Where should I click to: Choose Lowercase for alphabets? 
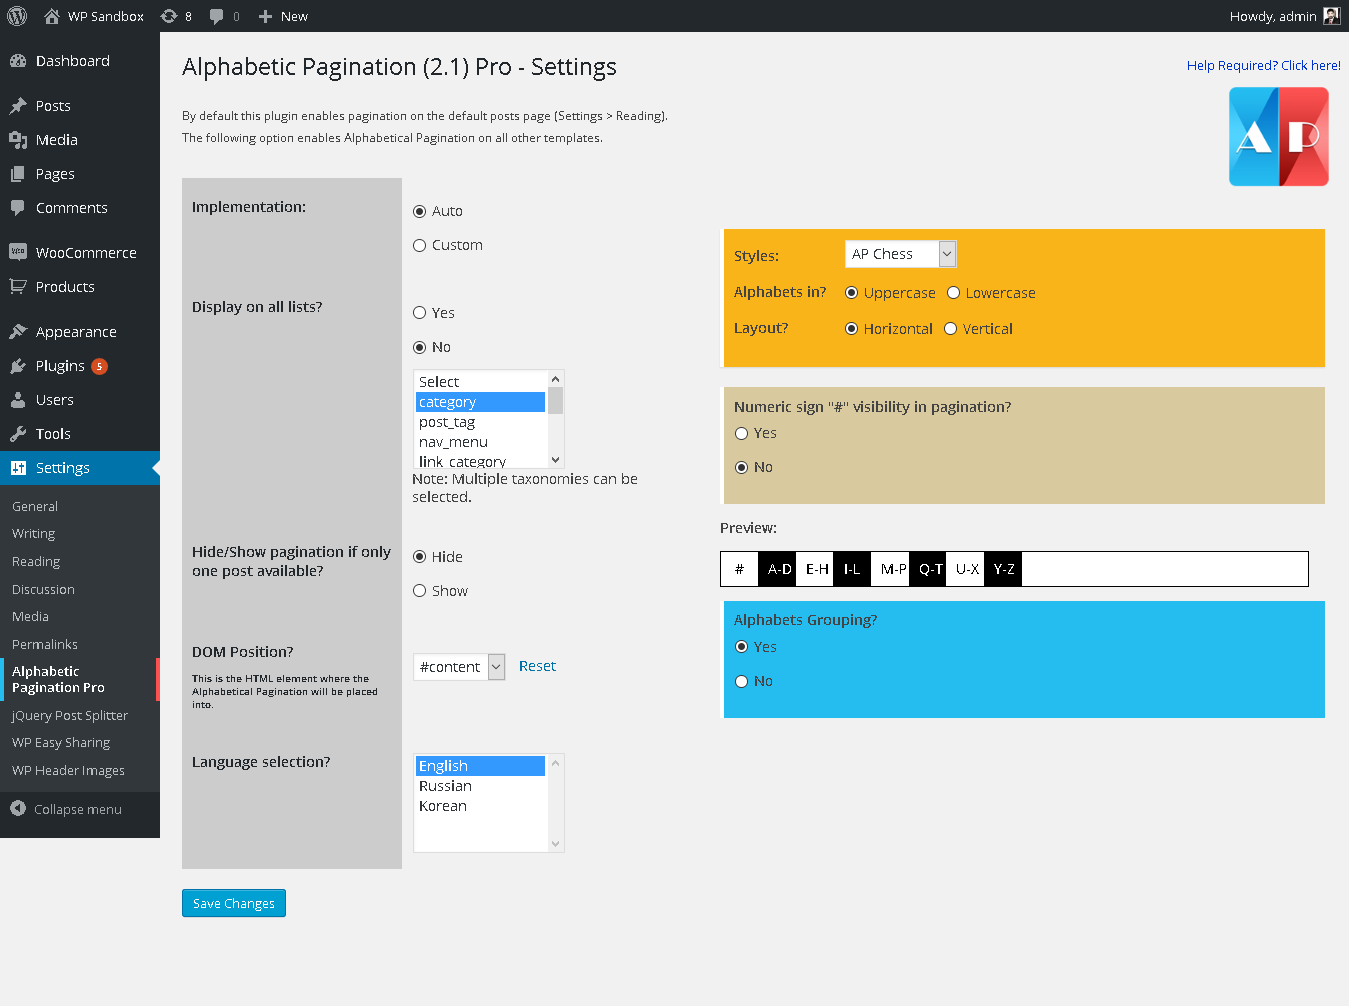pyautogui.click(x=954, y=293)
